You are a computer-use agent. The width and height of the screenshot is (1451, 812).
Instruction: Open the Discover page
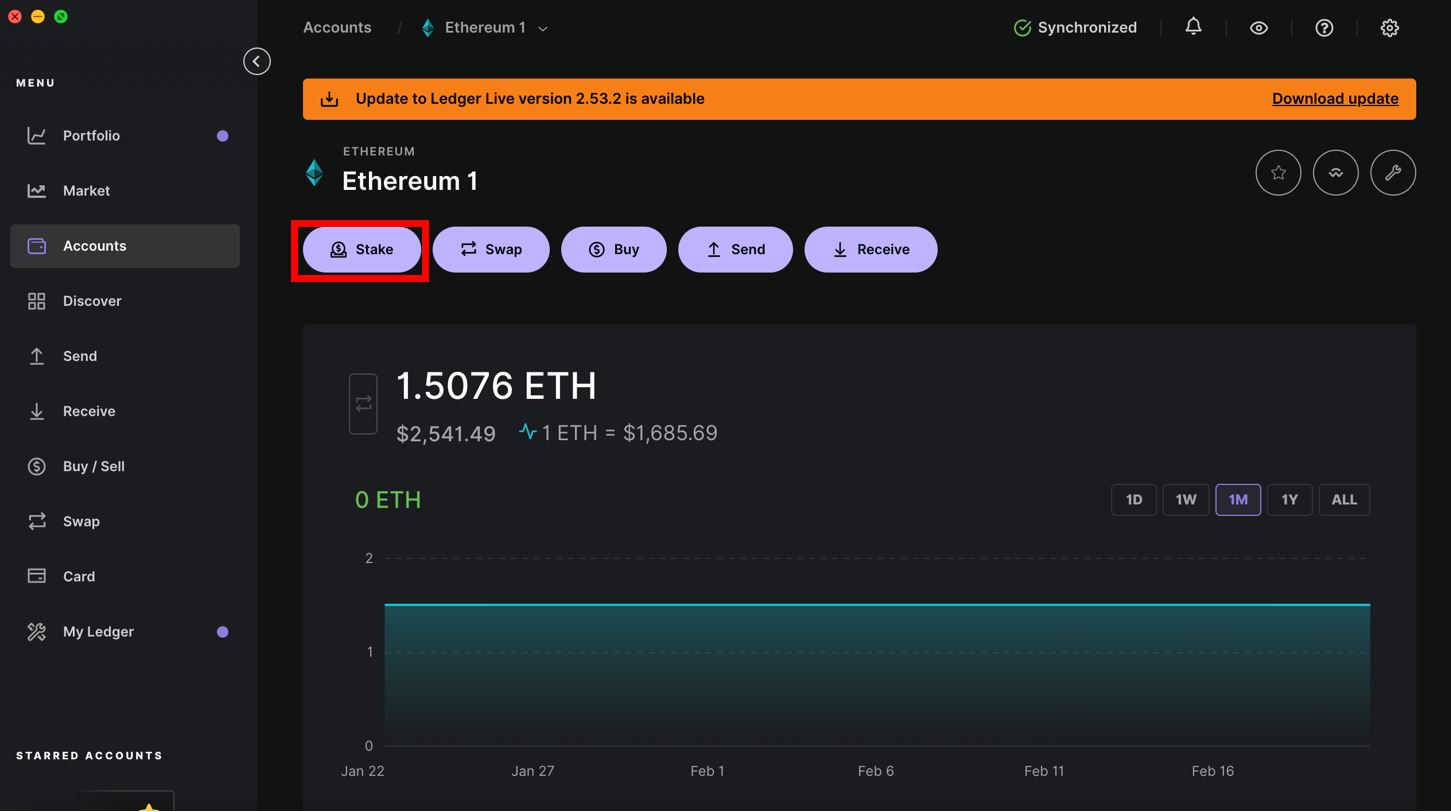tap(125, 301)
